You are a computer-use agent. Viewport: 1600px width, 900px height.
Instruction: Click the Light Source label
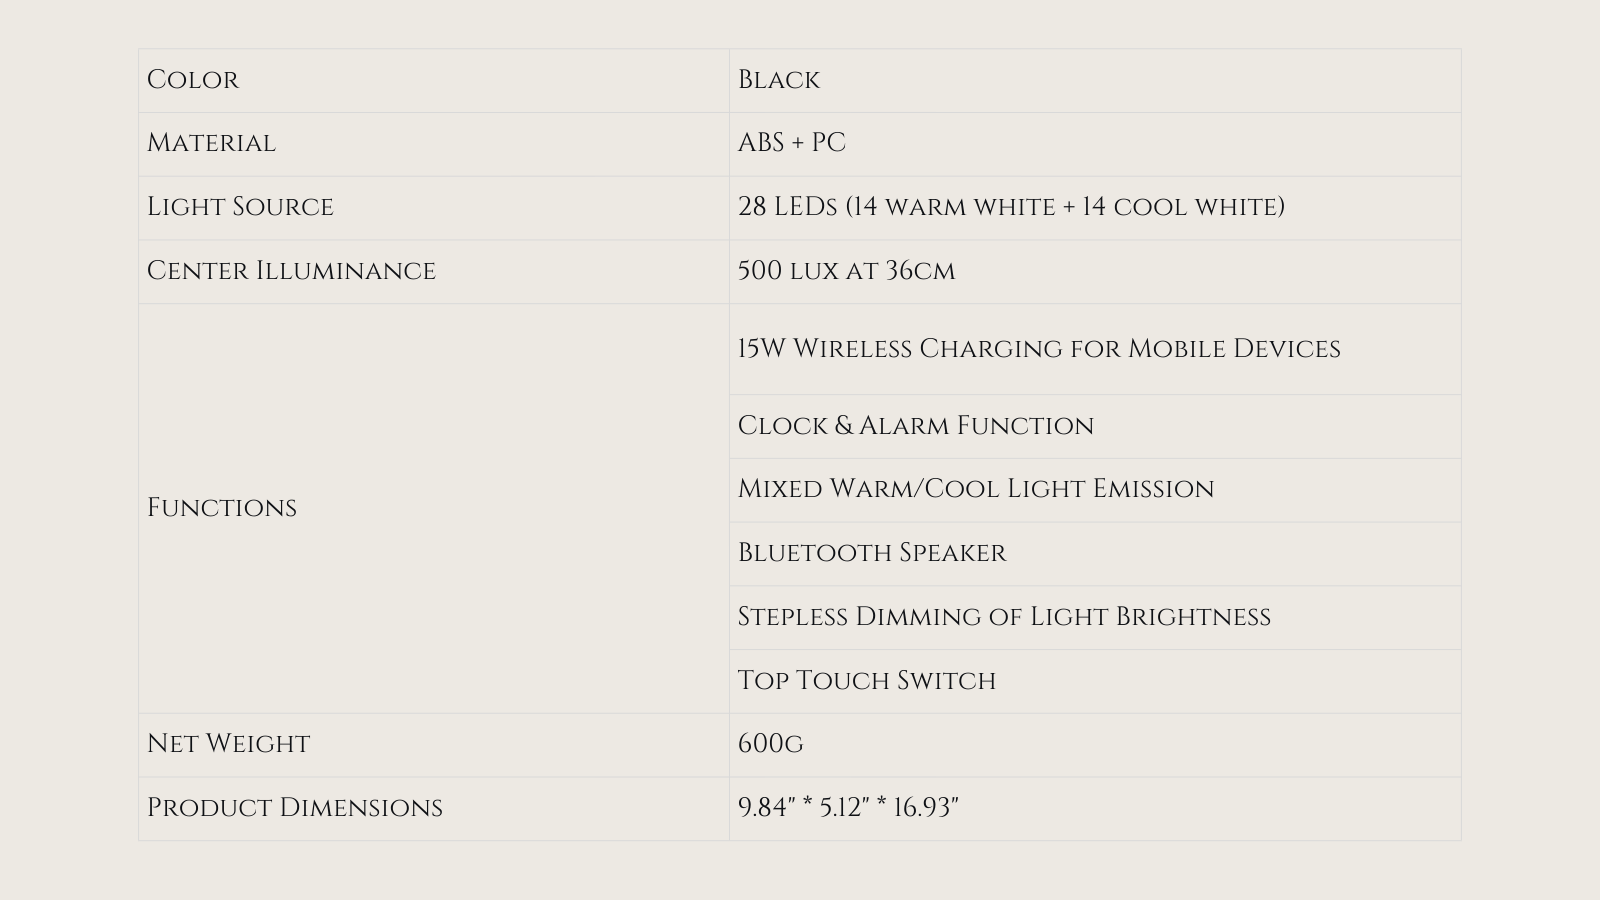pos(240,207)
